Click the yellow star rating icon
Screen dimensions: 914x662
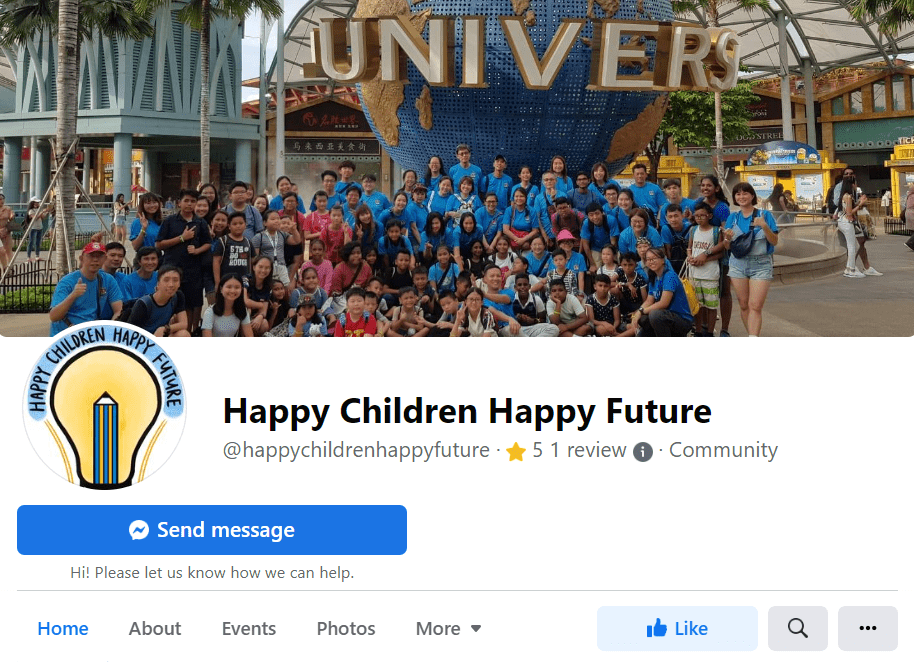click(x=516, y=451)
